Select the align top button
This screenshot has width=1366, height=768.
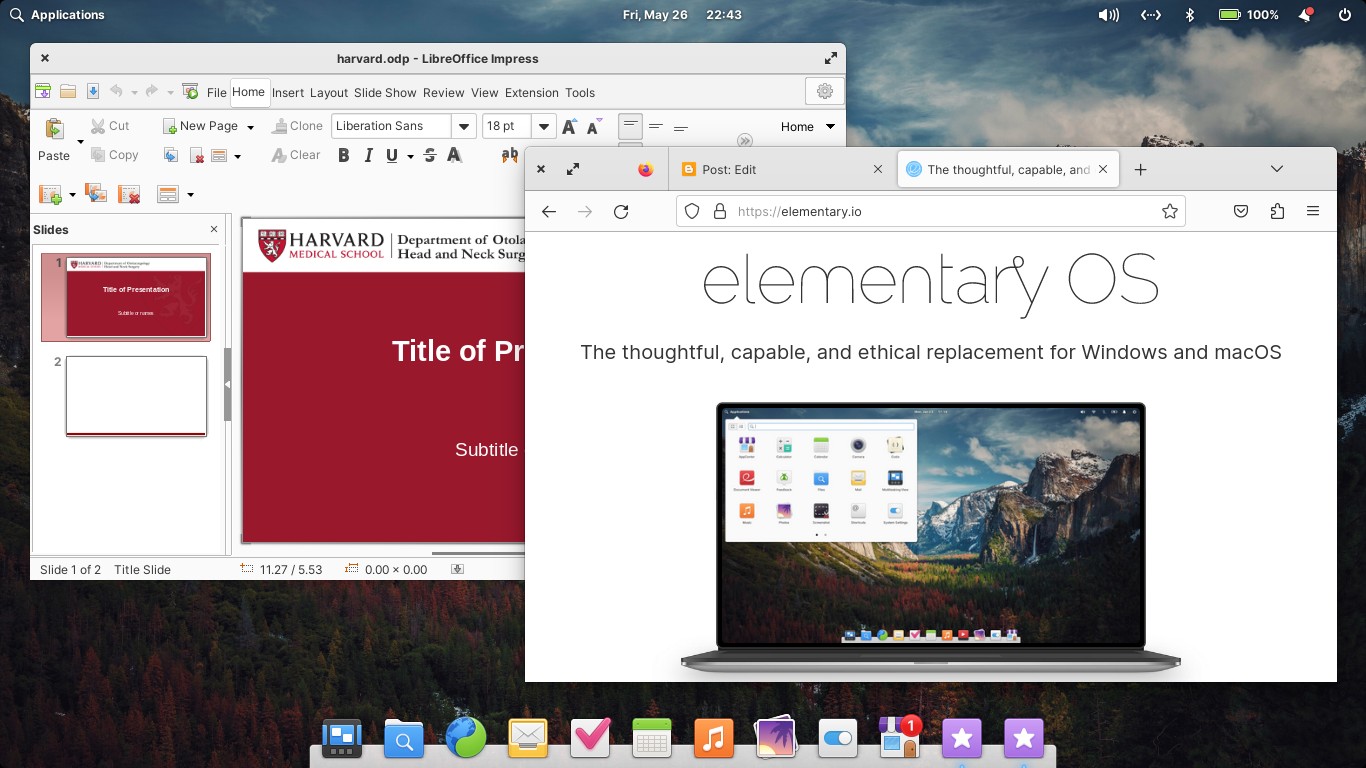click(x=630, y=126)
